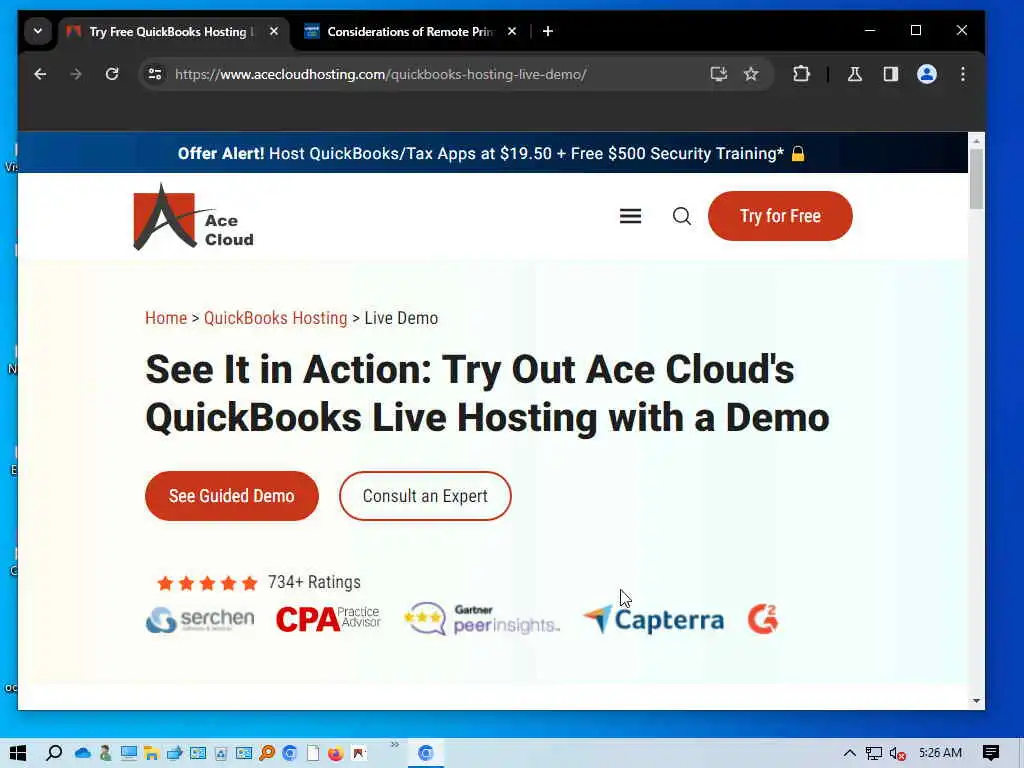Select the active Chromium taskbar window button
Screen dimensions: 1024x768
pos(426,753)
